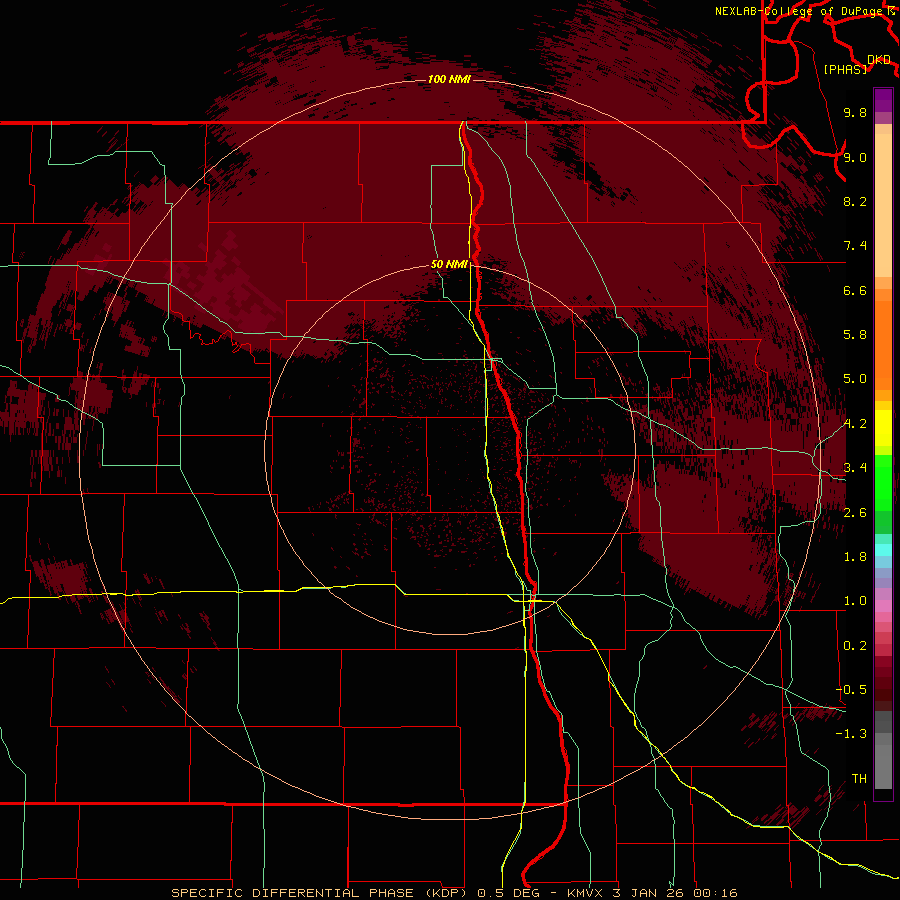Pick the pink segment of the color bar
The image size is (900, 900).
click(x=883, y=606)
